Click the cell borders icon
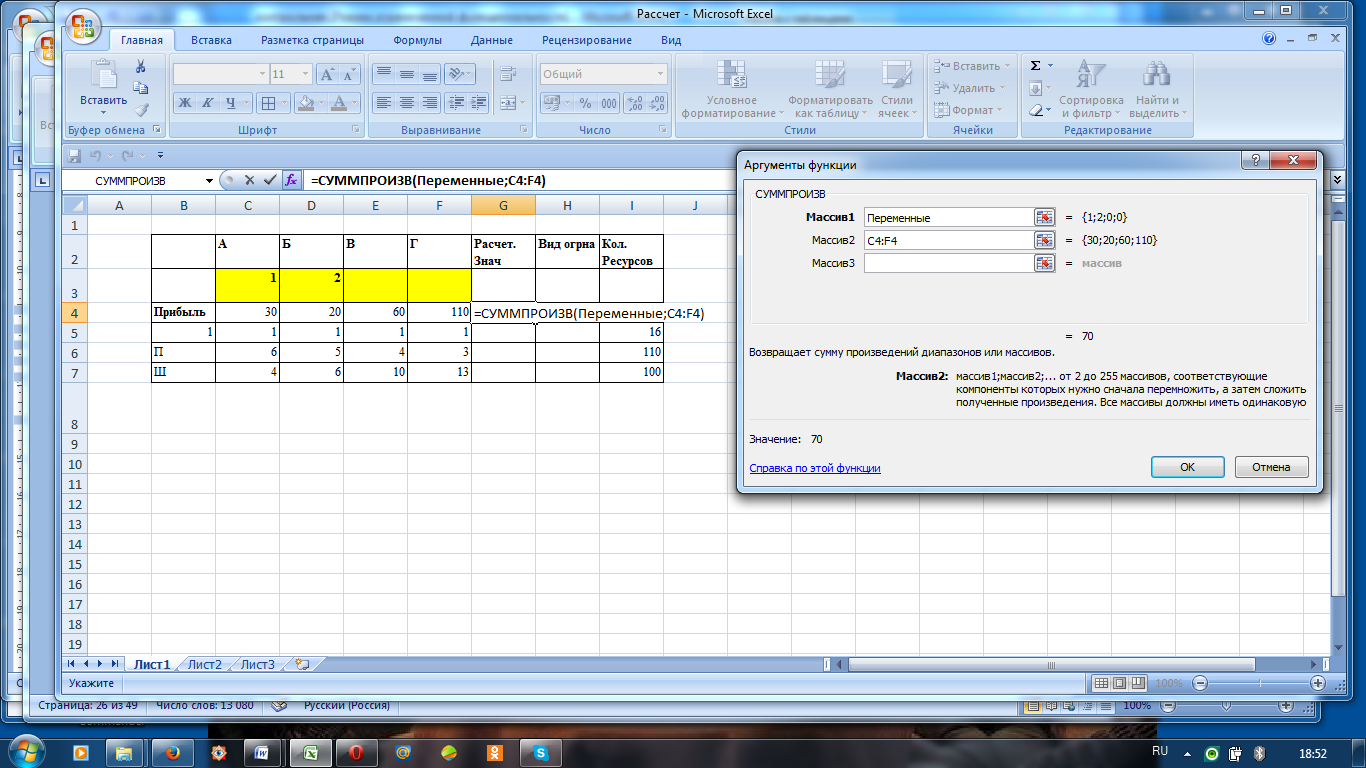1366x768 pixels. [268, 103]
